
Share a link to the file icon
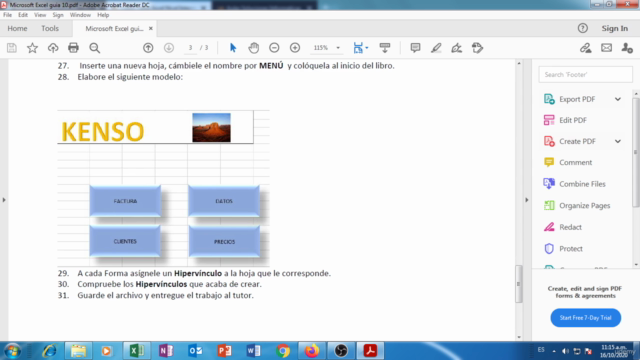point(586,48)
